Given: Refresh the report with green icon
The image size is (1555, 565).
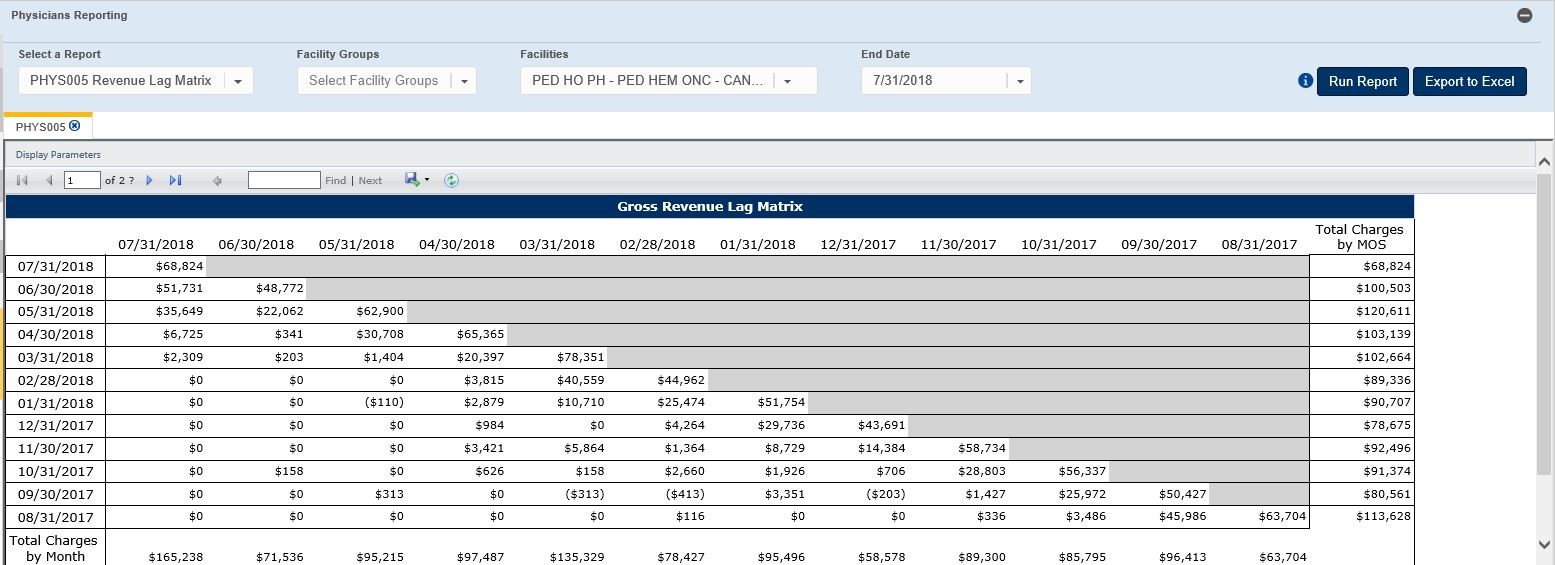Looking at the screenshot, I should click(451, 180).
